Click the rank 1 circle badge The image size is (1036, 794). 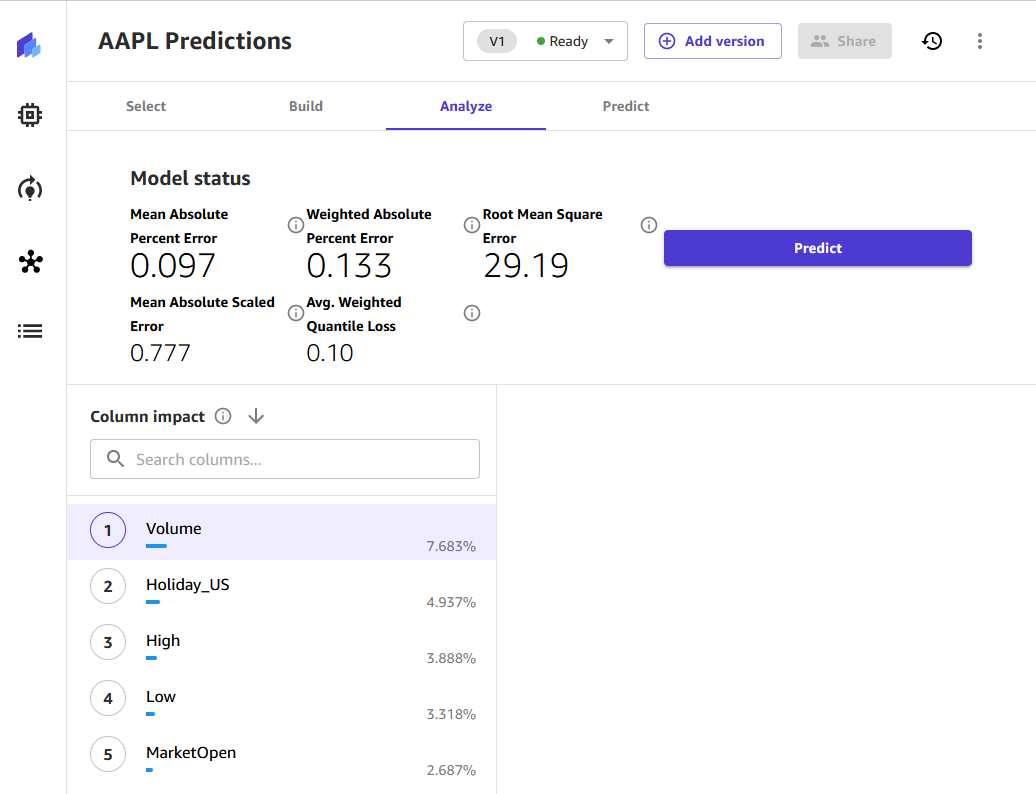(x=108, y=530)
